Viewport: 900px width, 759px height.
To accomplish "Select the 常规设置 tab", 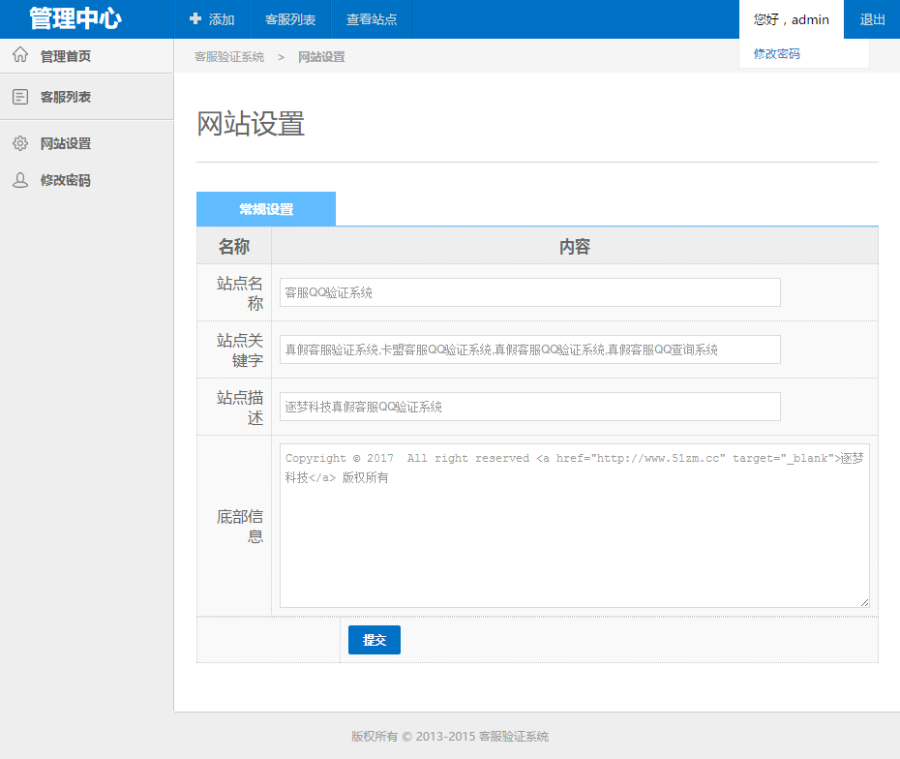I will click(266, 208).
